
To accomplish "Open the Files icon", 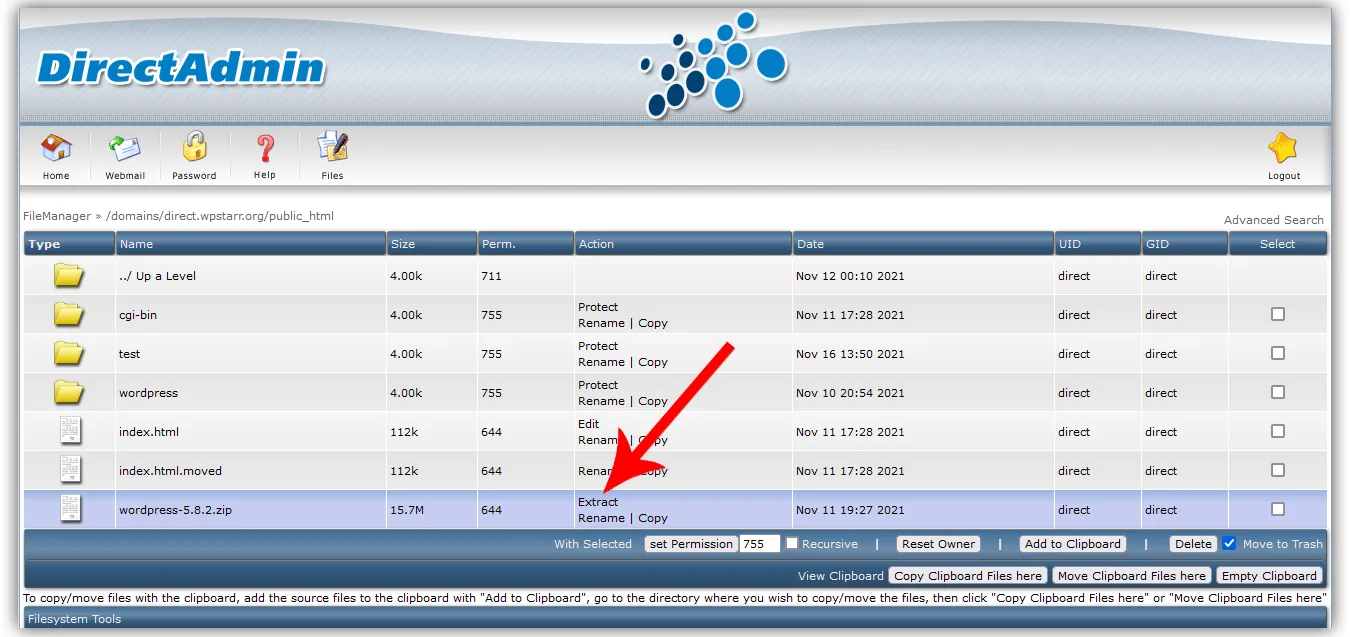I will click(x=332, y=148).
